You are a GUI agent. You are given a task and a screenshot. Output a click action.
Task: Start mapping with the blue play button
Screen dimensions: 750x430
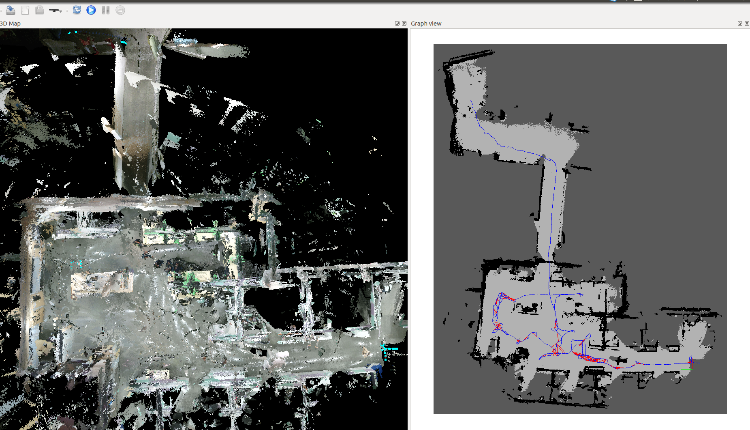tap(91, 10)
